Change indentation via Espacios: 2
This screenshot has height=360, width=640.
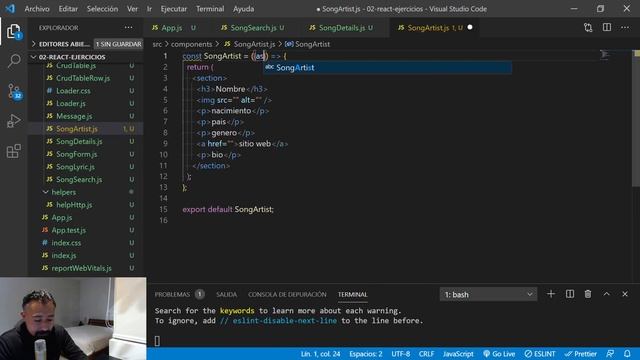tap(366, 354)
